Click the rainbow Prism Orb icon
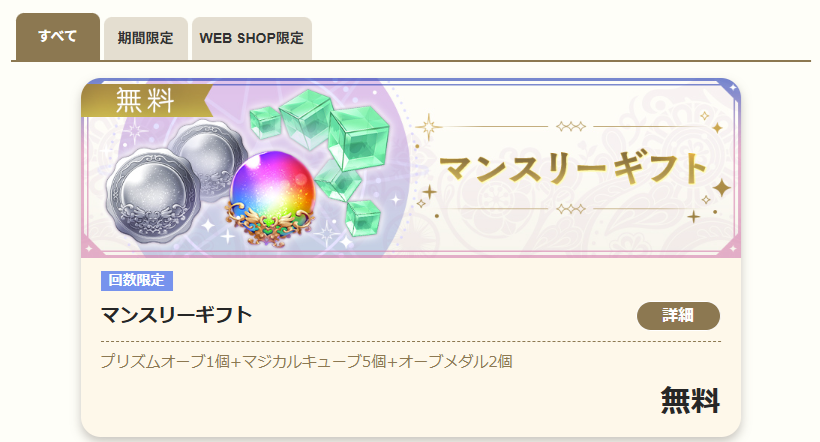The height and width of the screenshot is (442, 820). click(x=271, y=198)
